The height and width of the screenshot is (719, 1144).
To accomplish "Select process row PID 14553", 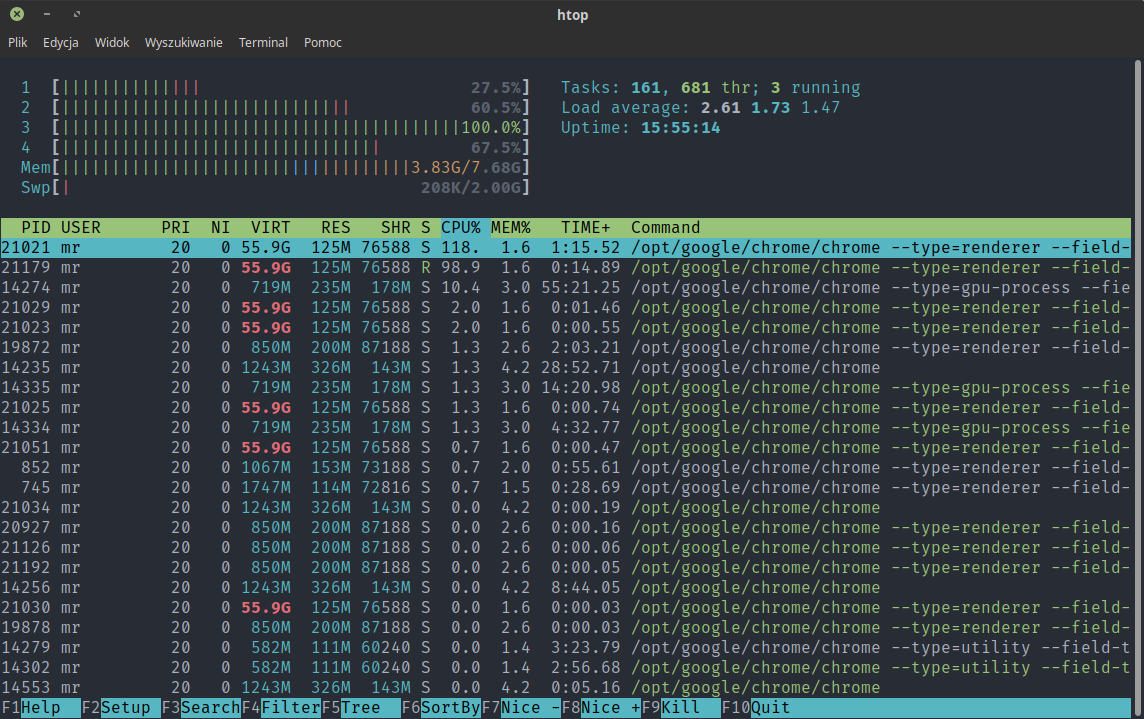I will point(566,688).
